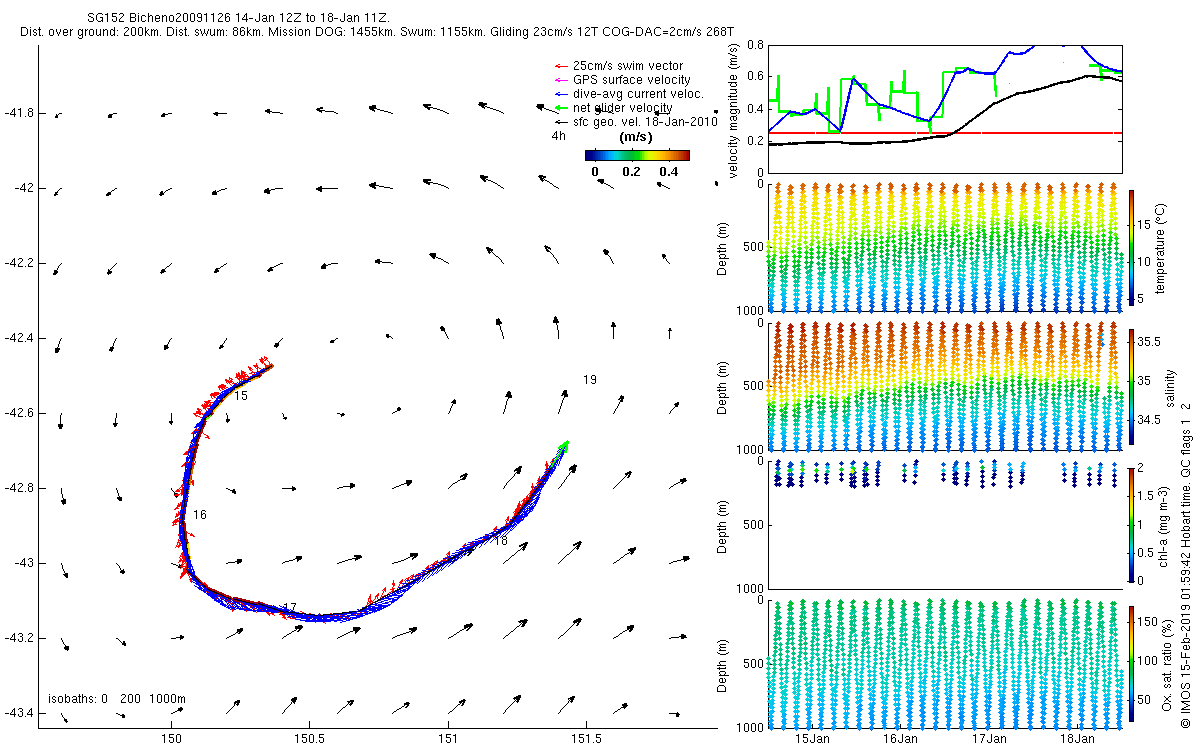Screen dimensions: 1200x750
Task: Click the '18Jan' date tick label
Action: click(x=1077, y=739)
